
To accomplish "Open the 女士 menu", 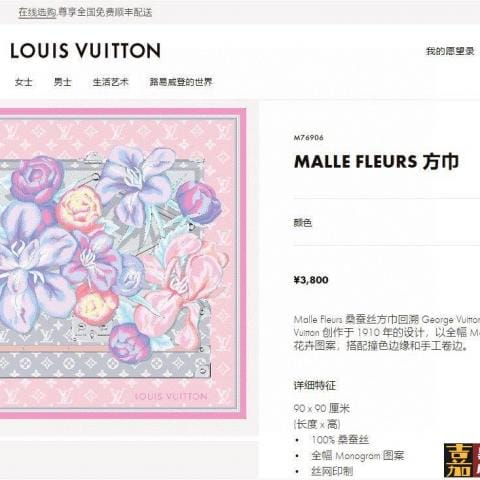I will [24, 82].
